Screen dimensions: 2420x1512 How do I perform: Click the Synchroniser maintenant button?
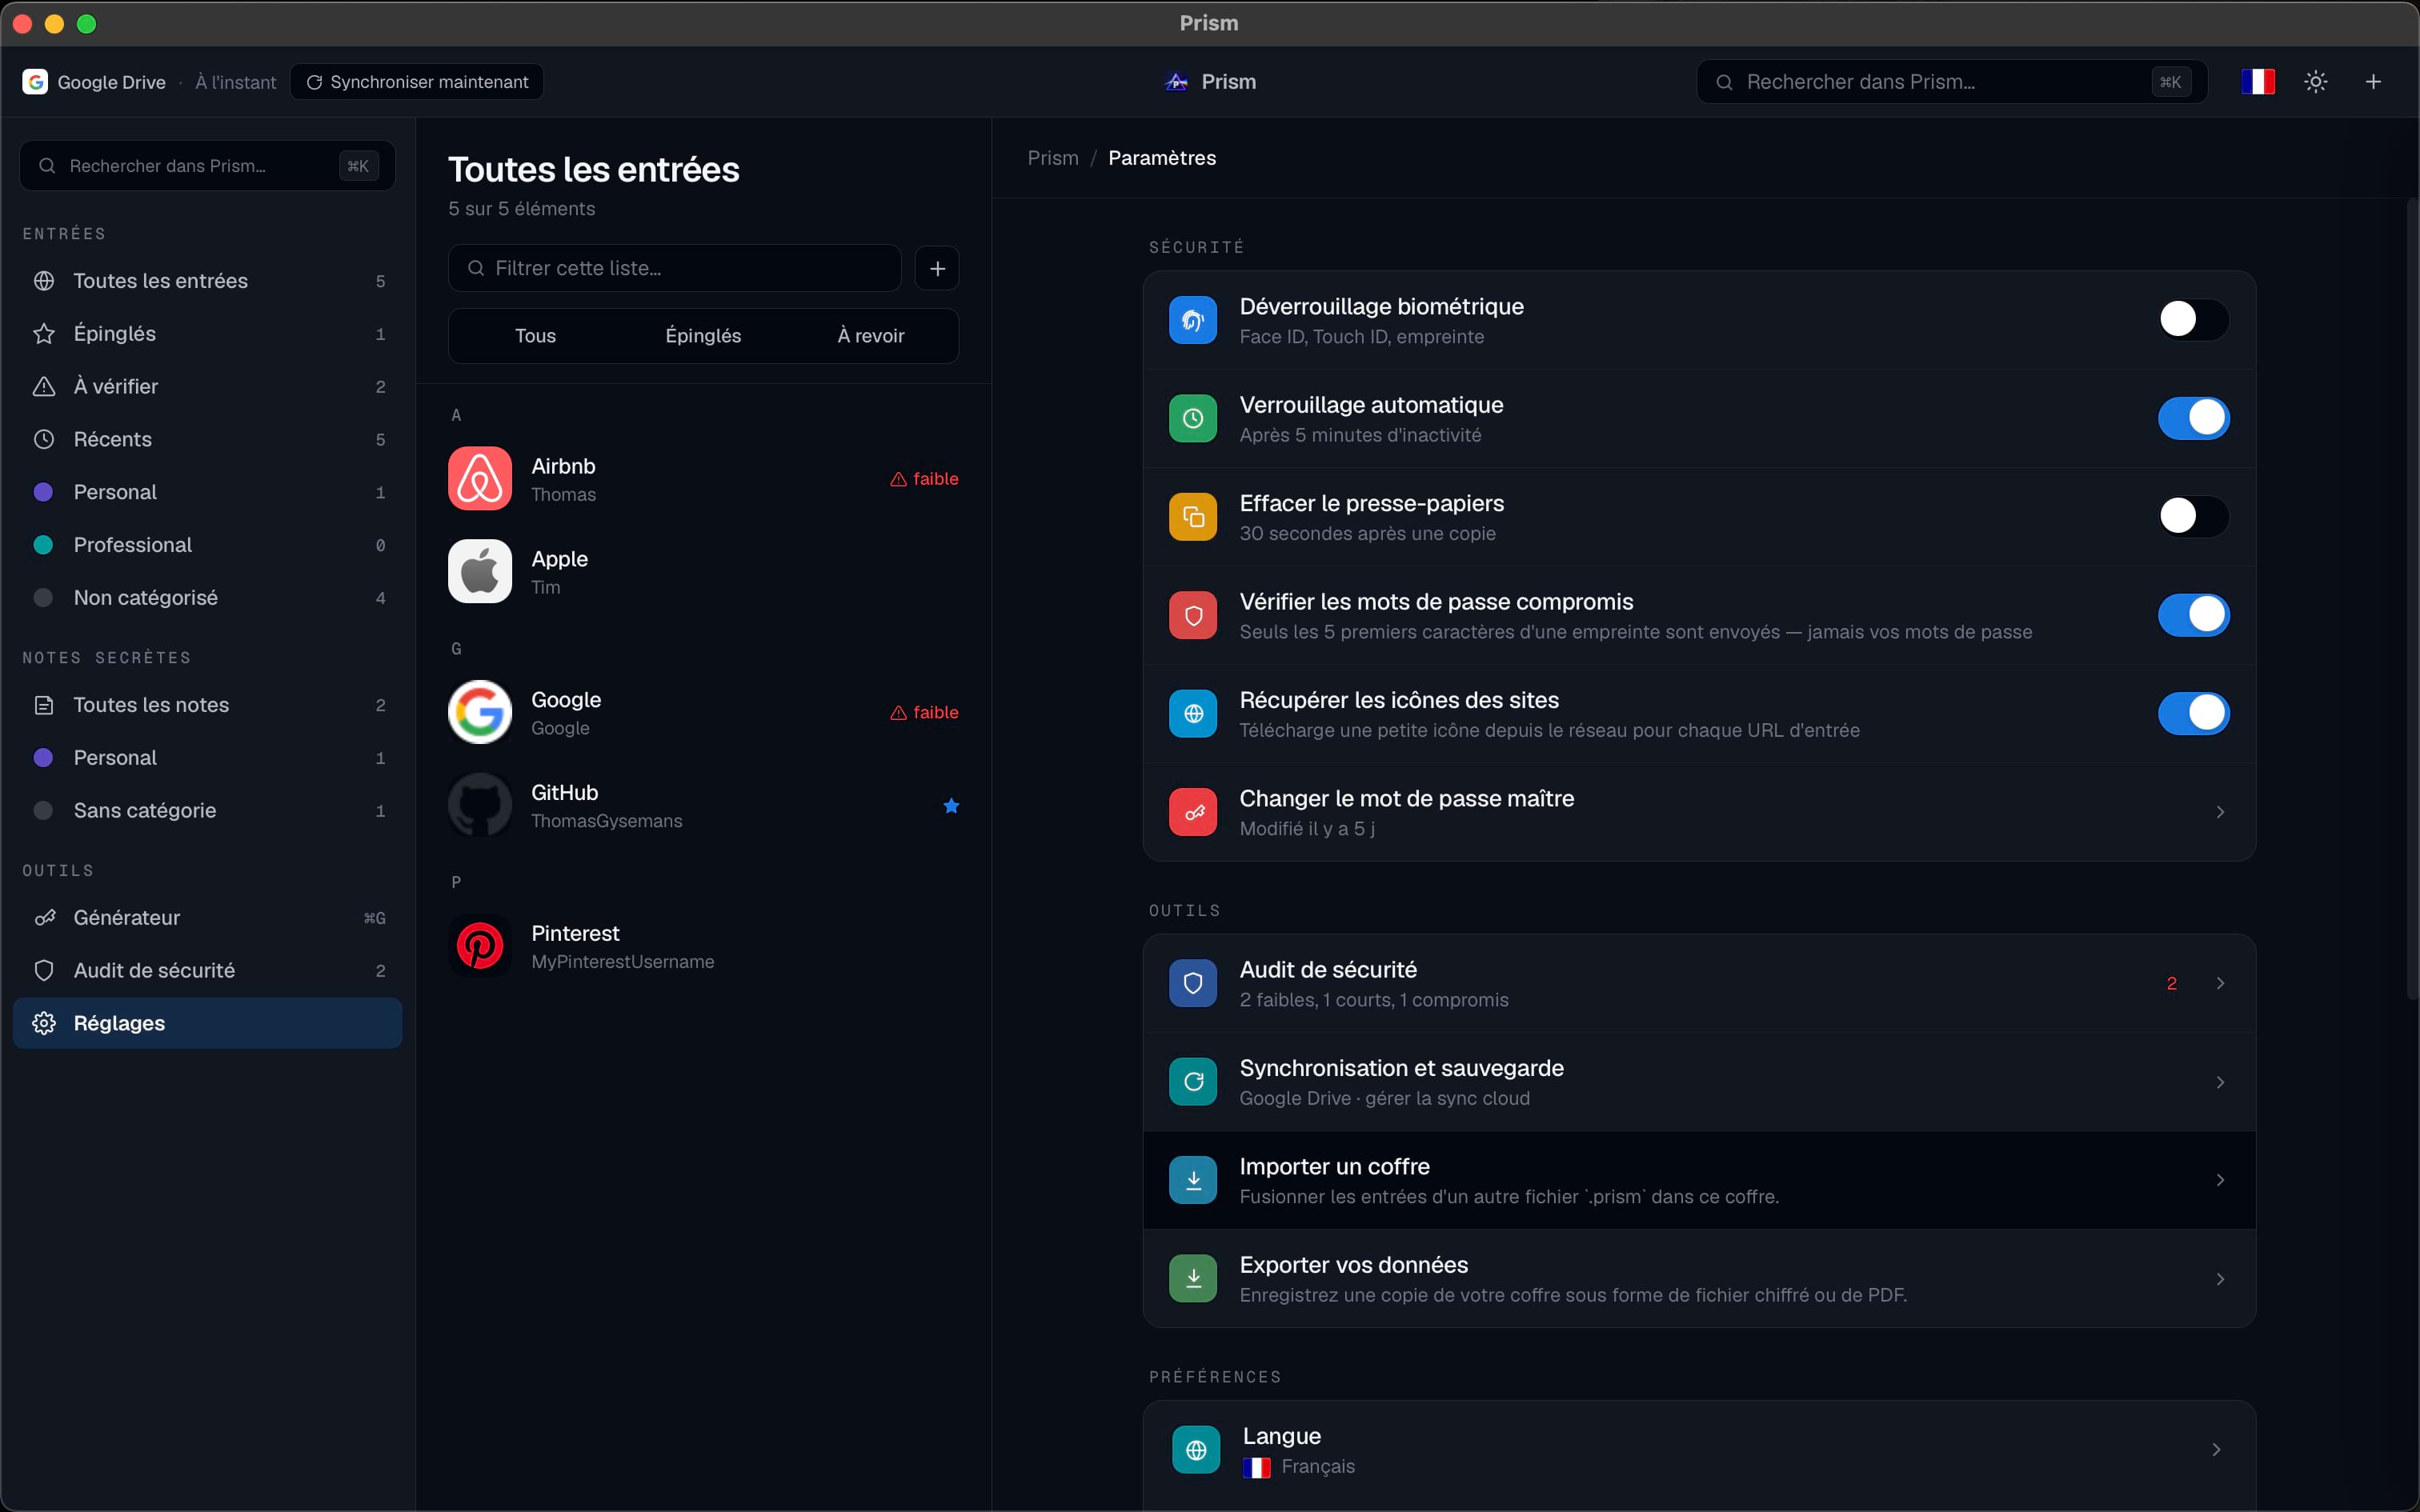417,82
